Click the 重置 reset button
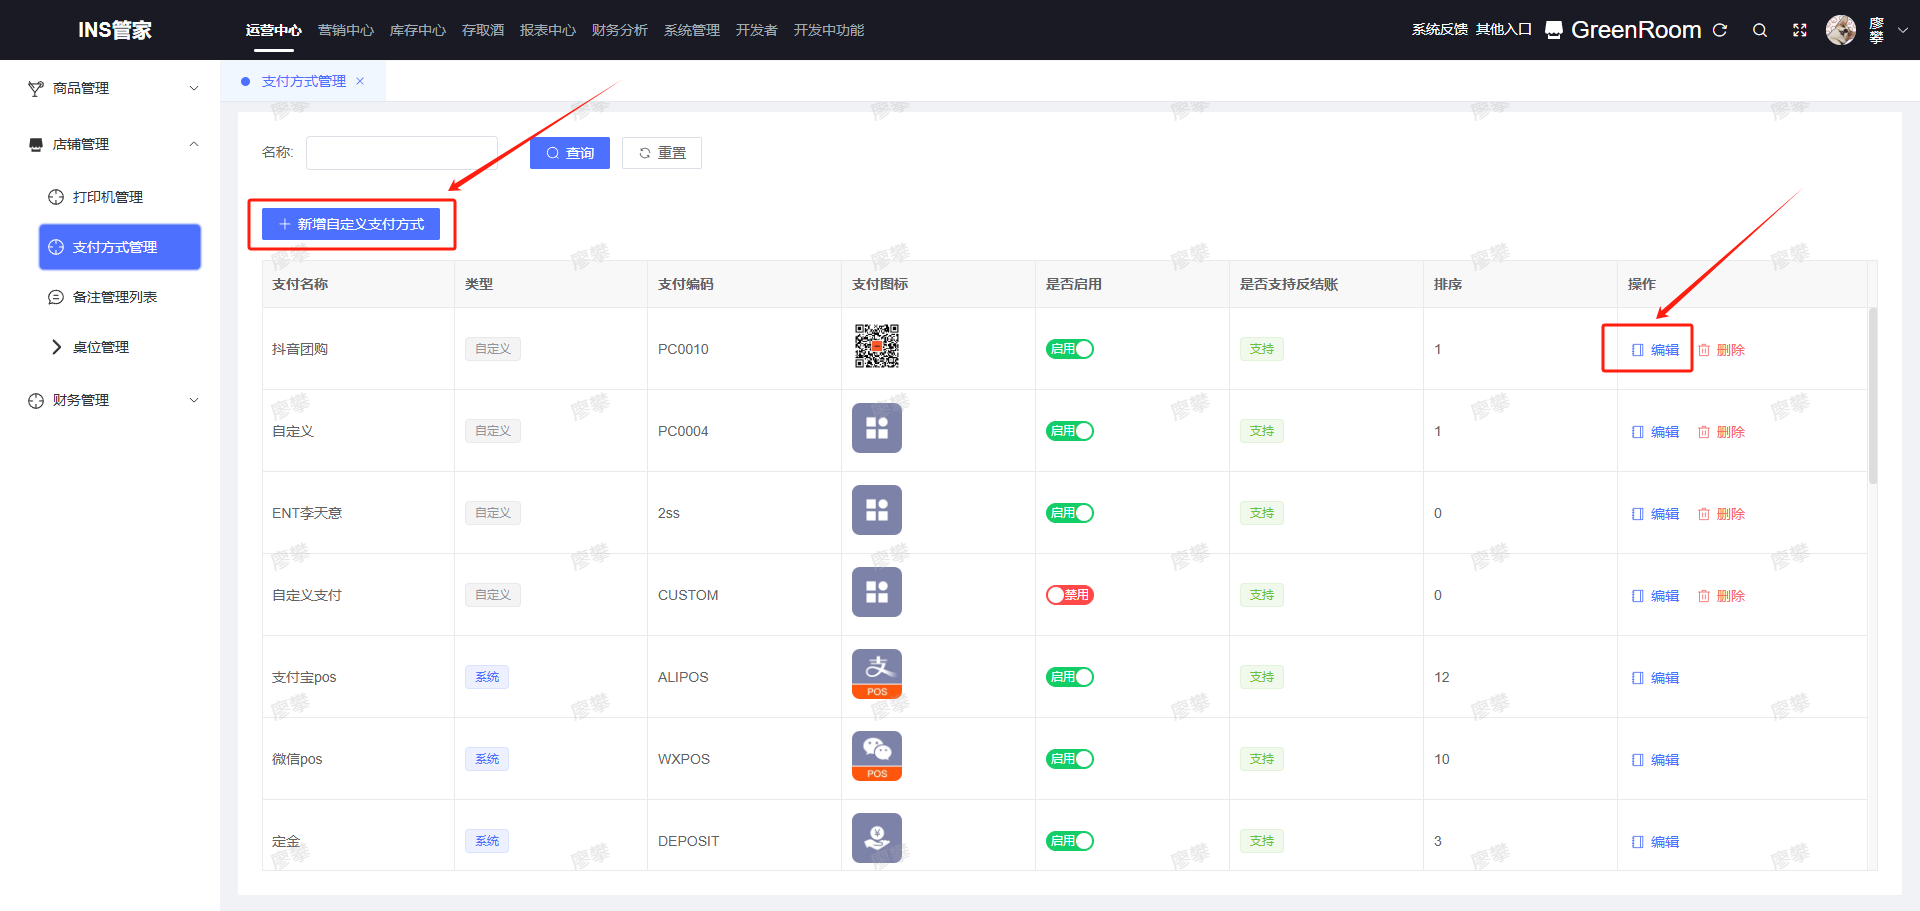This screenshot has width=1920, height=911. coord(662,153)
